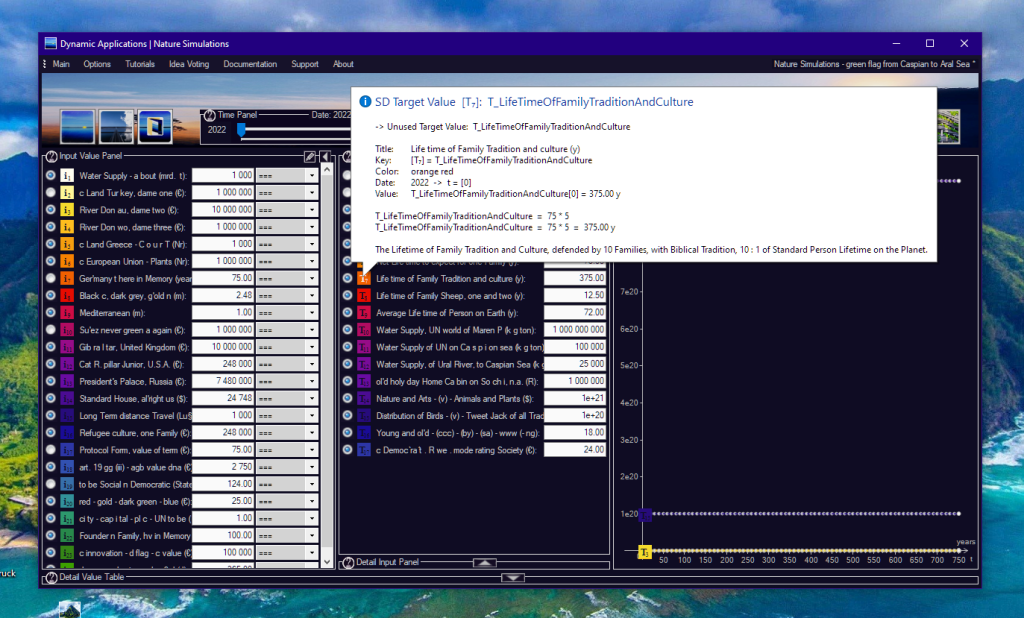The image size is (1024, 618).
Task: Click the Time Panel year slider handle
Action: point(241,130)
